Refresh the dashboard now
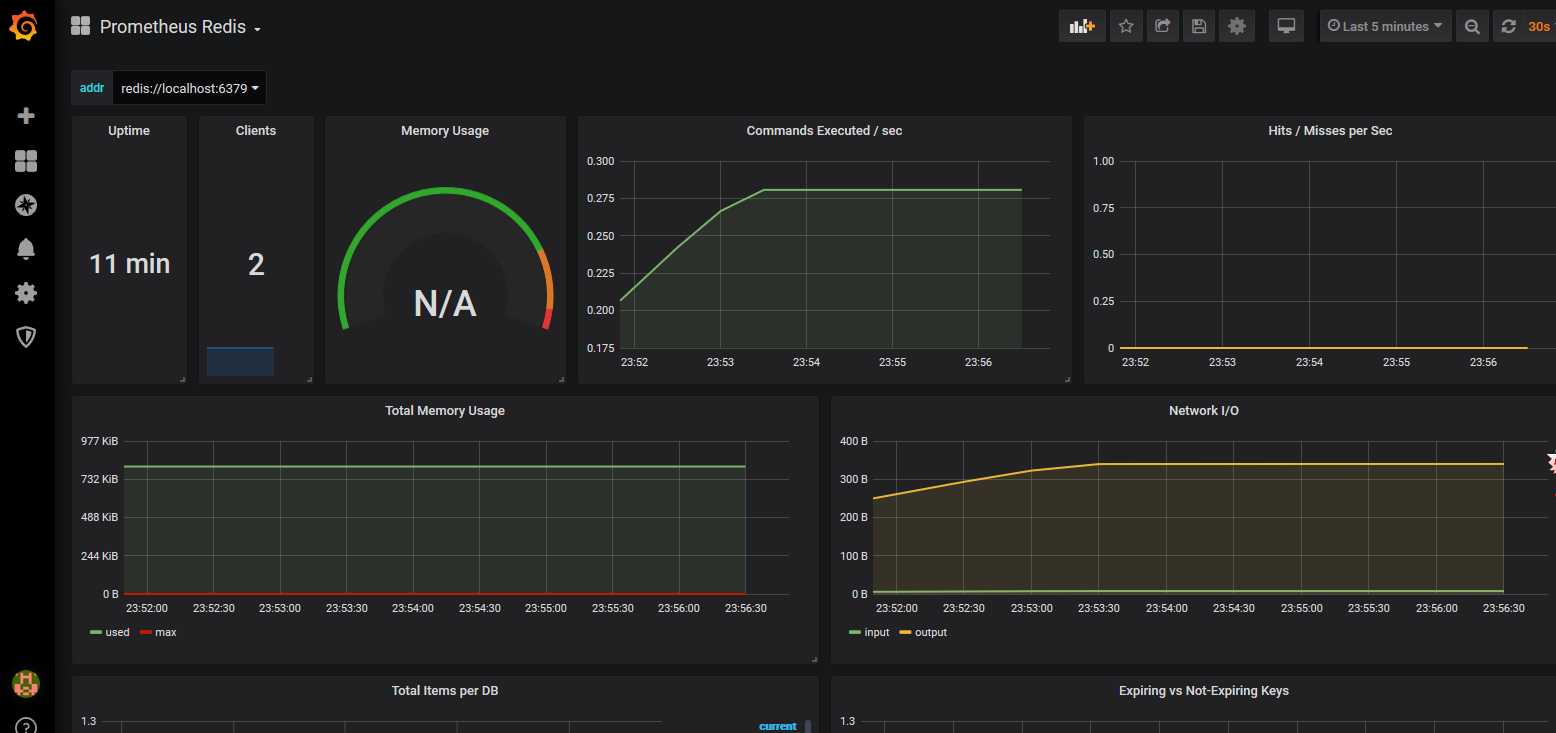The image size is (1556, 733). [x=1509, y=27]
